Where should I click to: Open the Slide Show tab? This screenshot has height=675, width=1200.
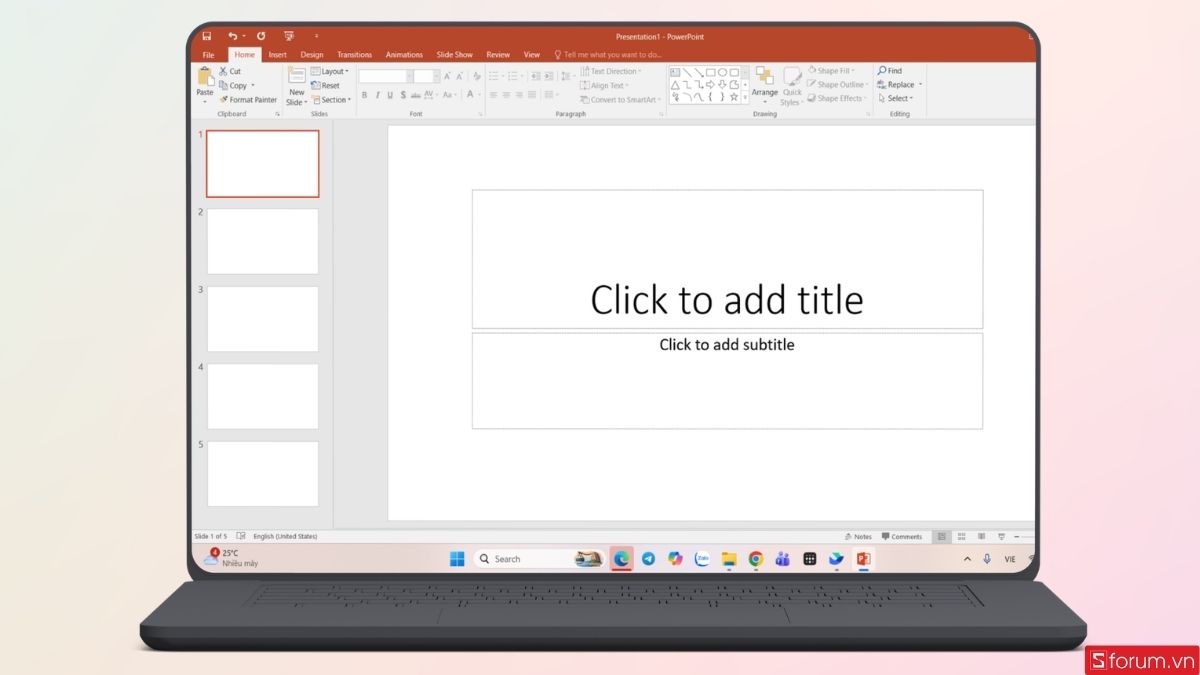(454, 54)
